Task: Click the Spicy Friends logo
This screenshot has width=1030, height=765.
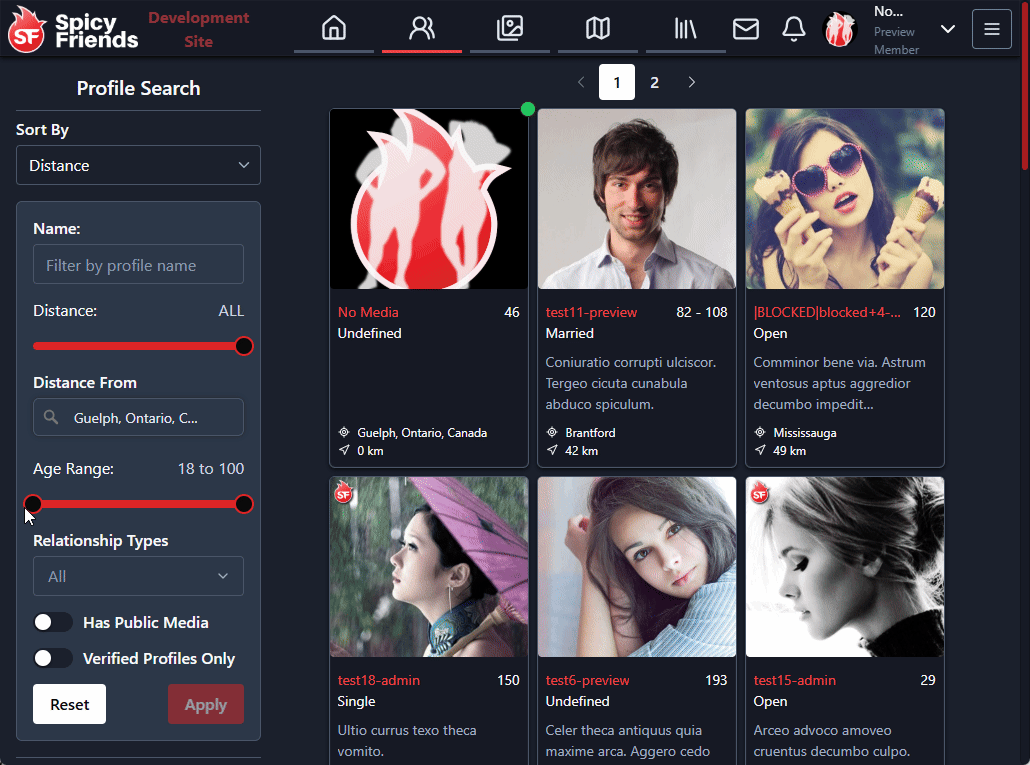Action: [x=73, y=30]
